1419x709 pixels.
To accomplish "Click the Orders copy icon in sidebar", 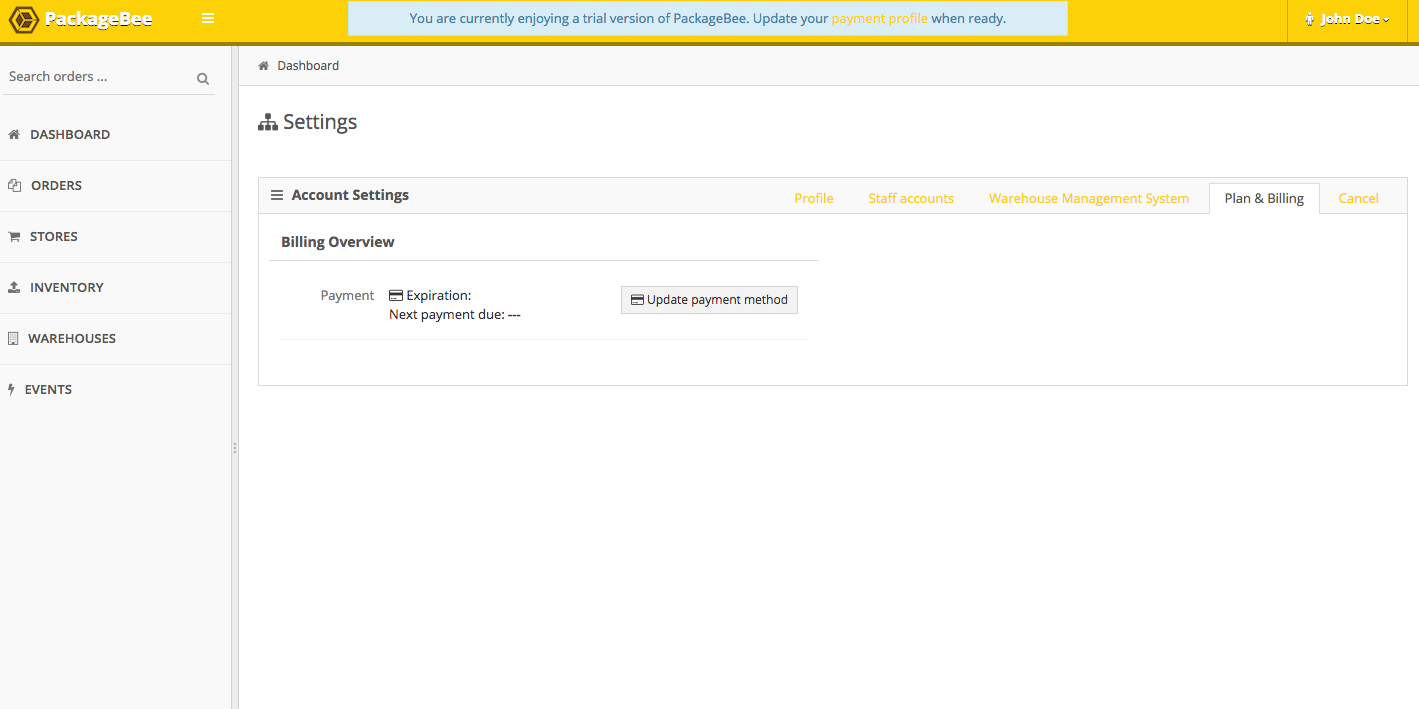I will tap(14, 185).
